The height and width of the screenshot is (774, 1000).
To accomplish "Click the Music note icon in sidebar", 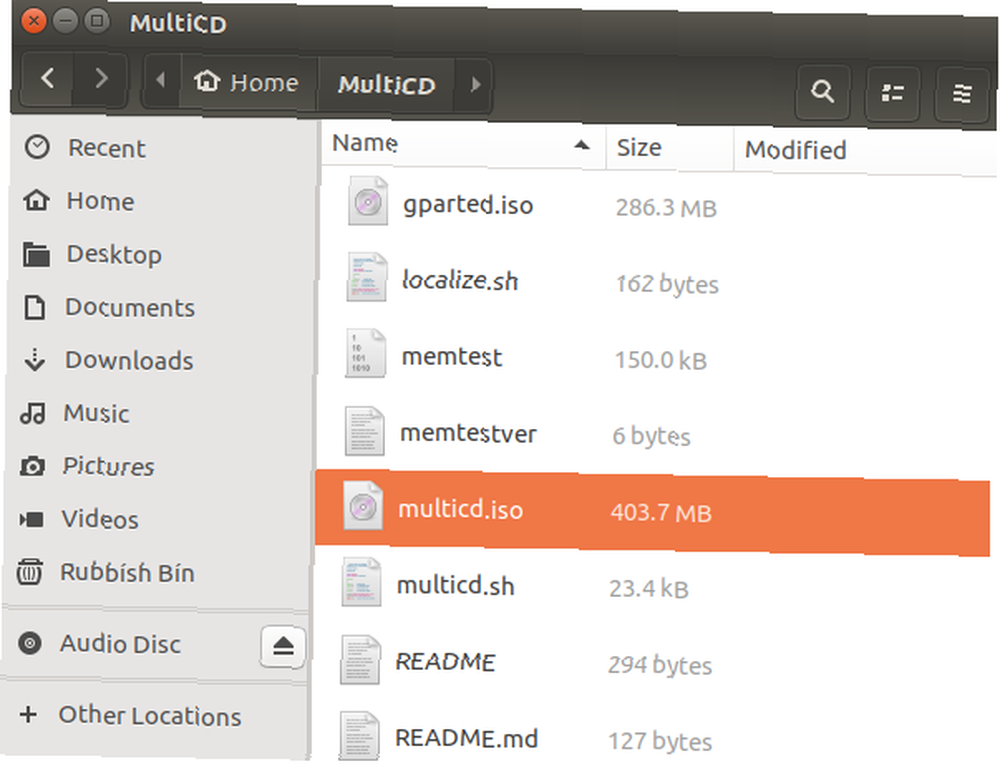I will click(33, 413).
